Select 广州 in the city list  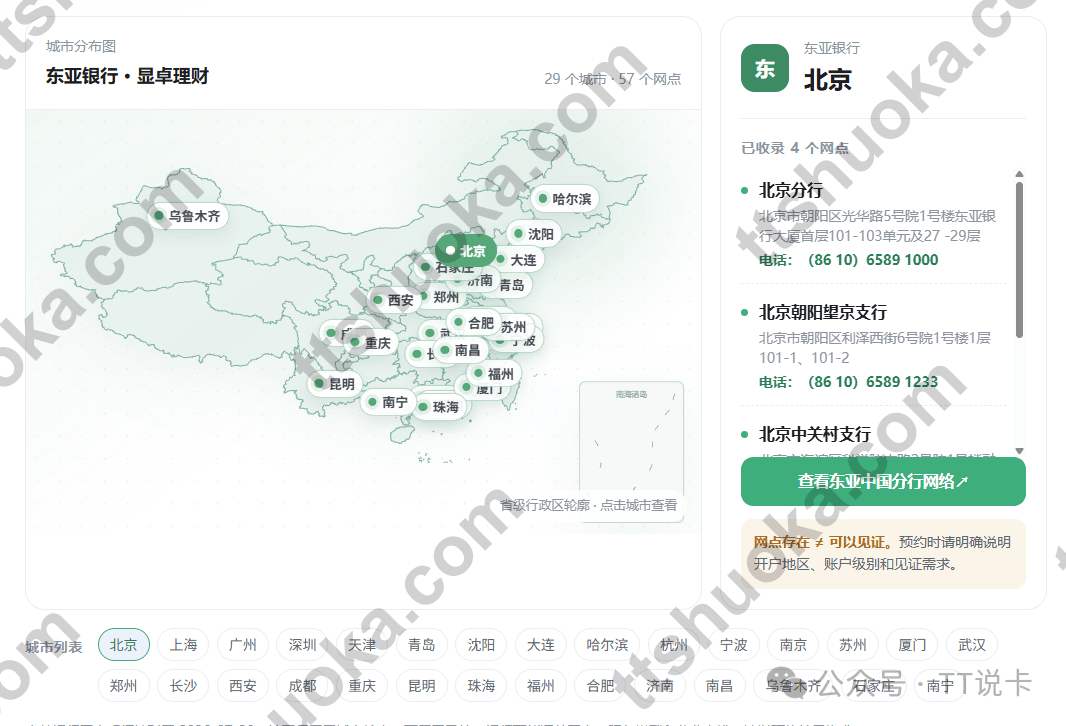(x=243, y=644)
